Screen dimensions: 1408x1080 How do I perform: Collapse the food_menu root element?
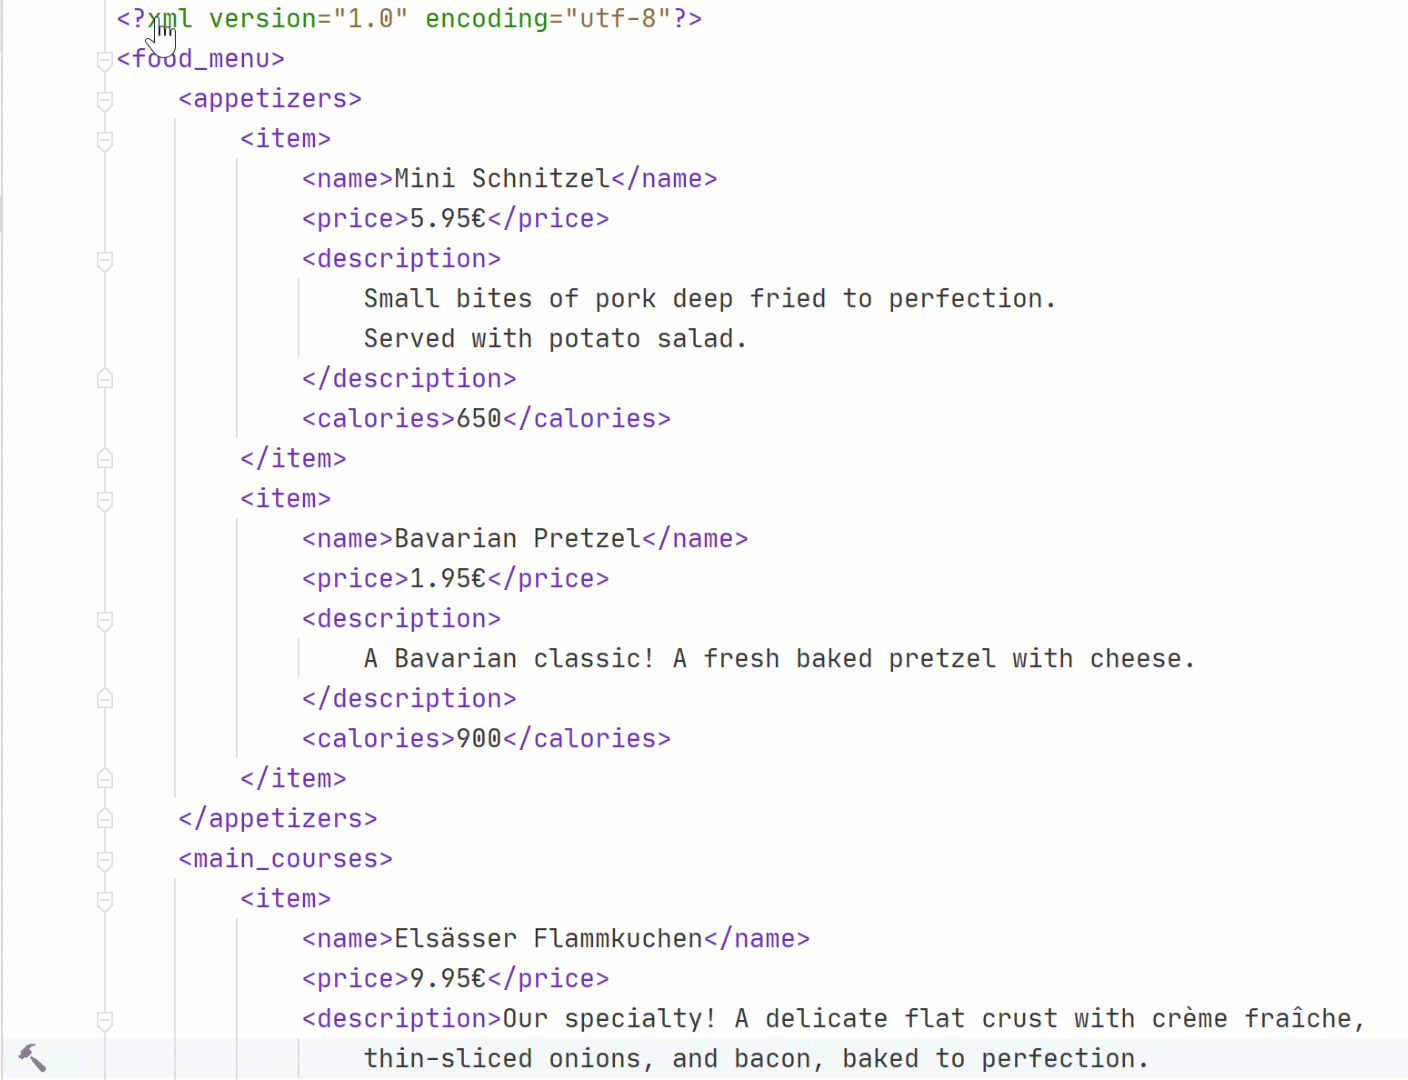coord(104,61)
